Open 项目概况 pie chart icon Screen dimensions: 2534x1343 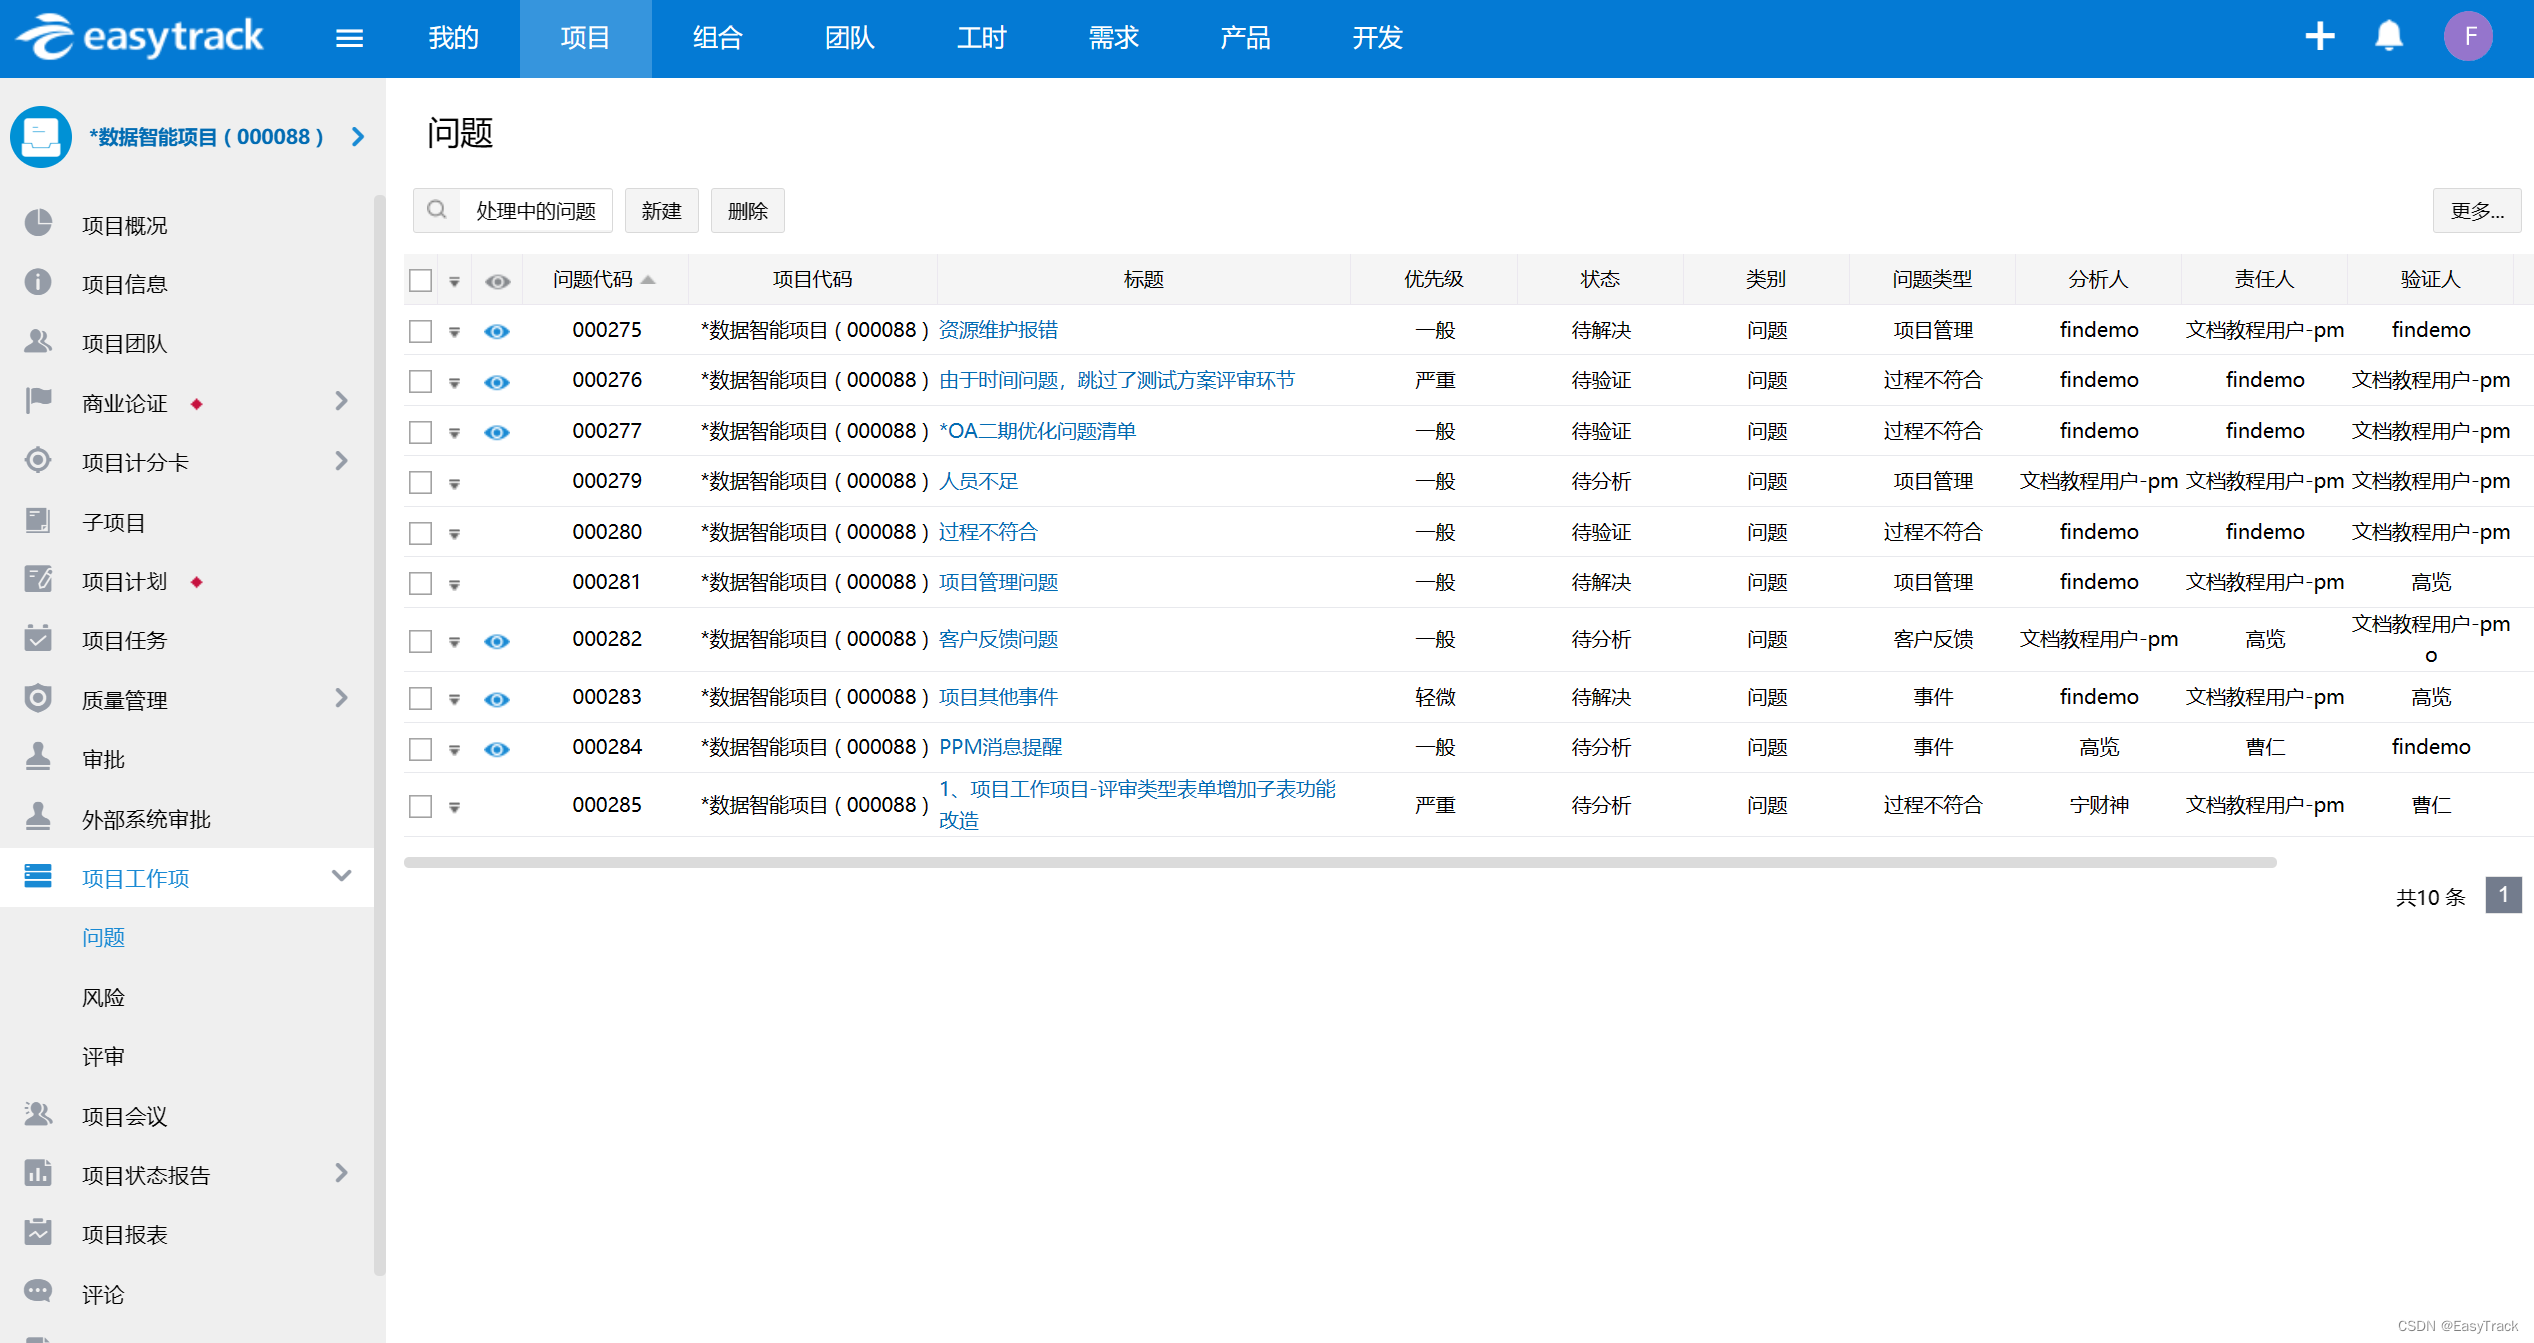click(38, 223)
